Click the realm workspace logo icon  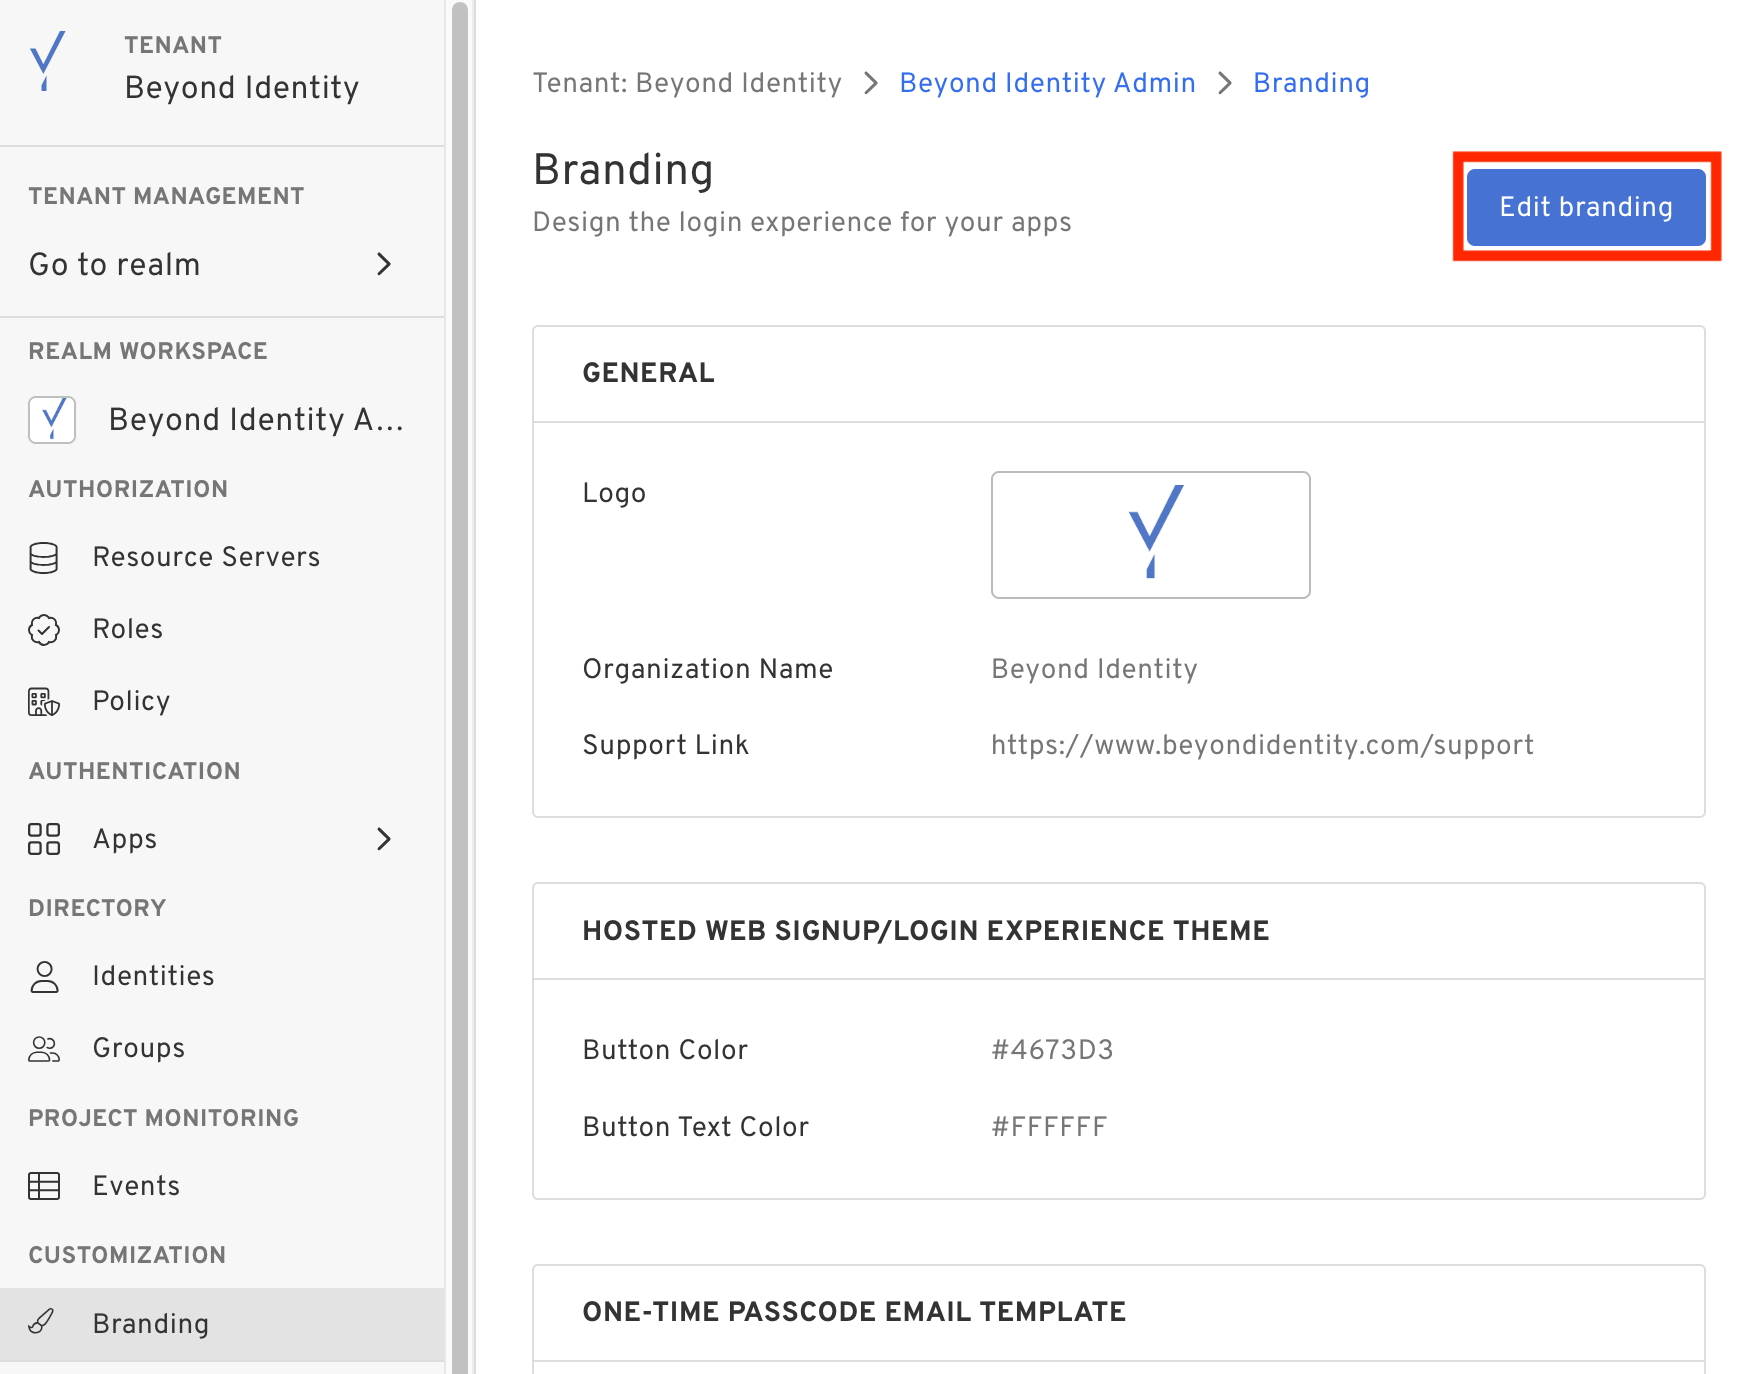tap(52, 420)
